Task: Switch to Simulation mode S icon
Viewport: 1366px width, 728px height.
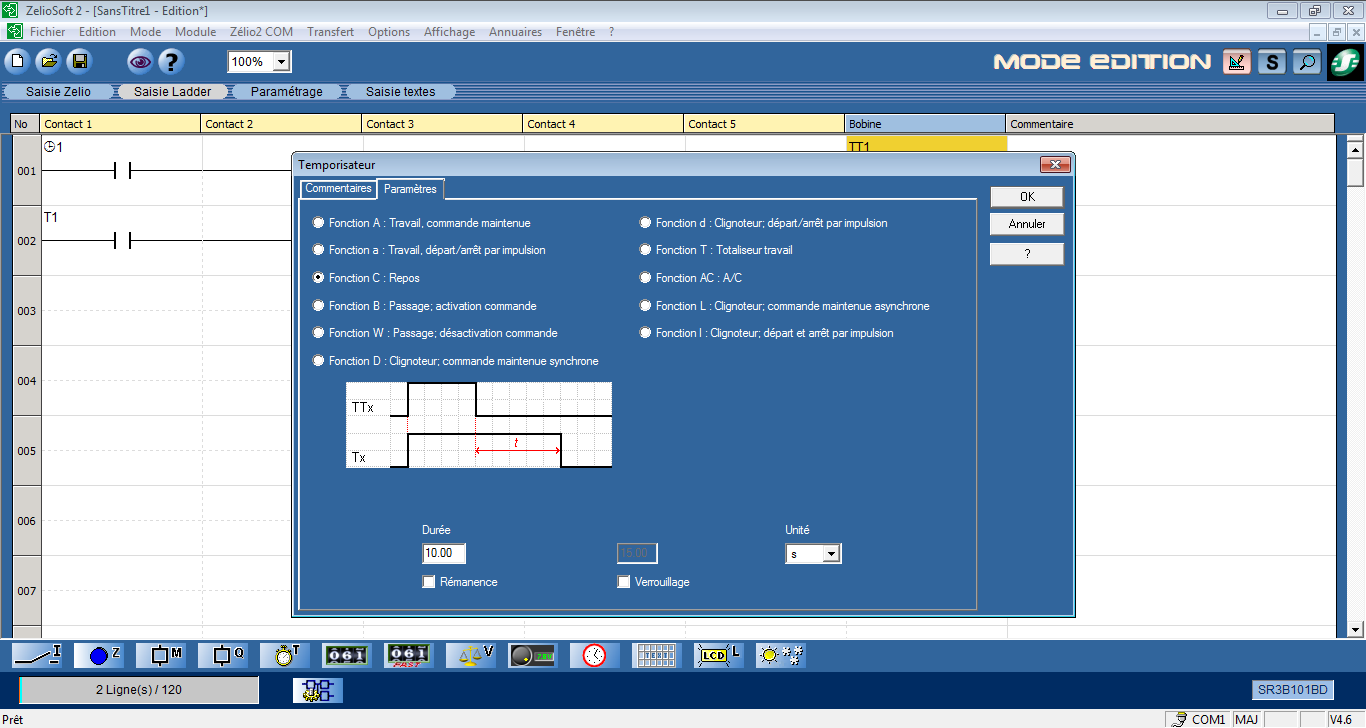Action: click(1272, 62)
